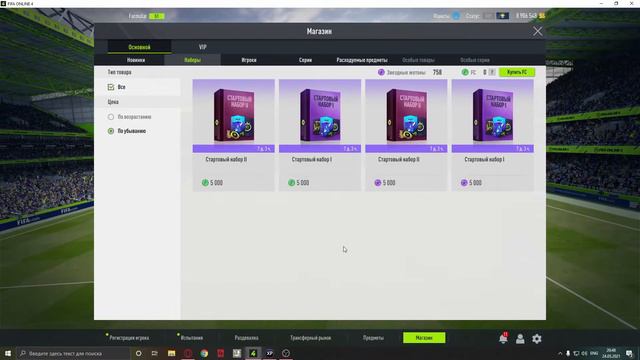Open the Серии category tab
Image resolution: width=640 pixels, height=360 pixels.
(x=305, y=60)
